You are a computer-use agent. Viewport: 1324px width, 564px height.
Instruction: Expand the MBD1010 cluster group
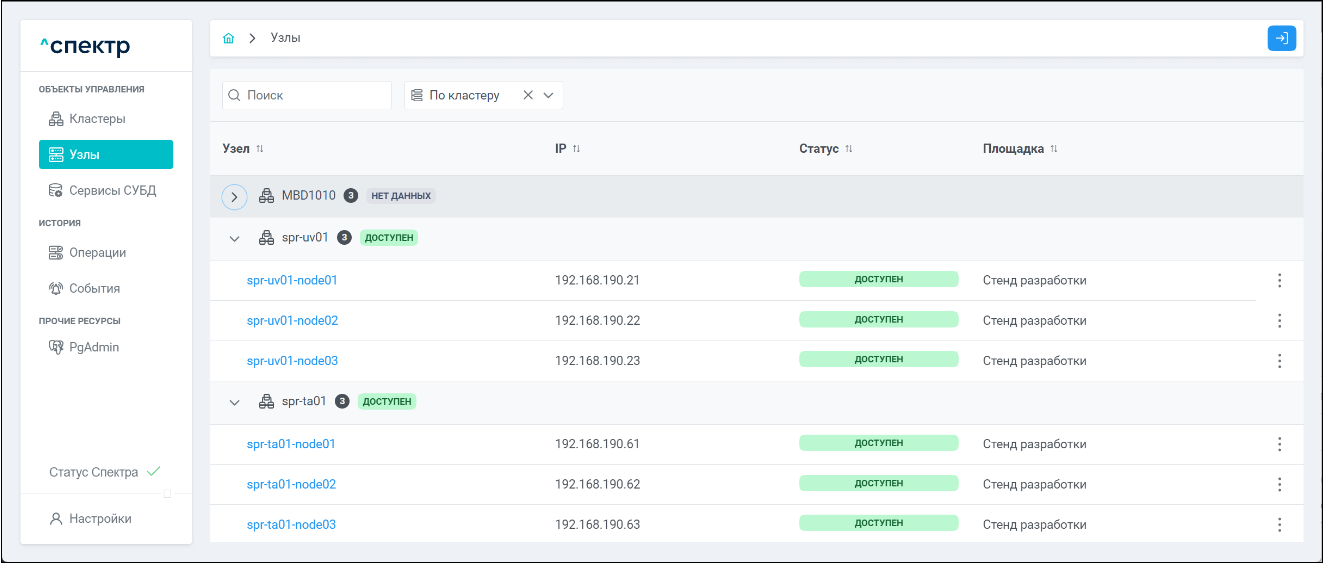tap(234, 197)
